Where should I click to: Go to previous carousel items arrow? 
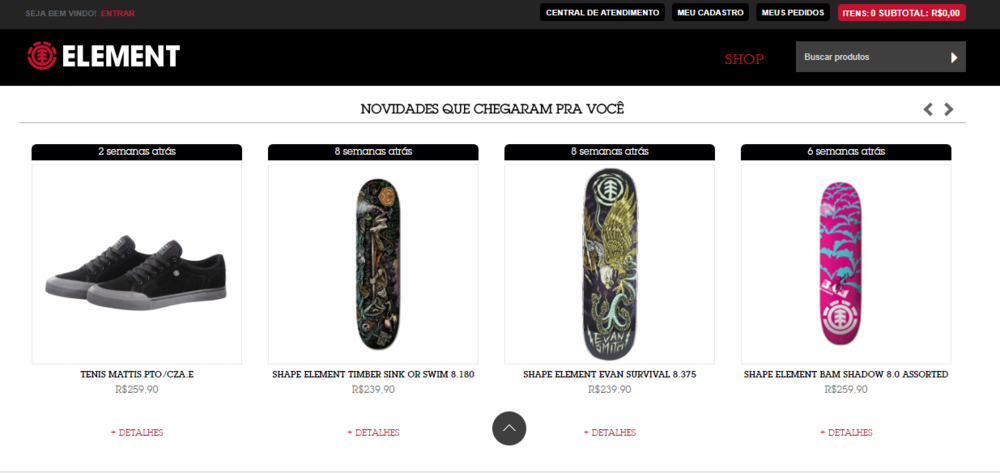click(x=928, y=109)
